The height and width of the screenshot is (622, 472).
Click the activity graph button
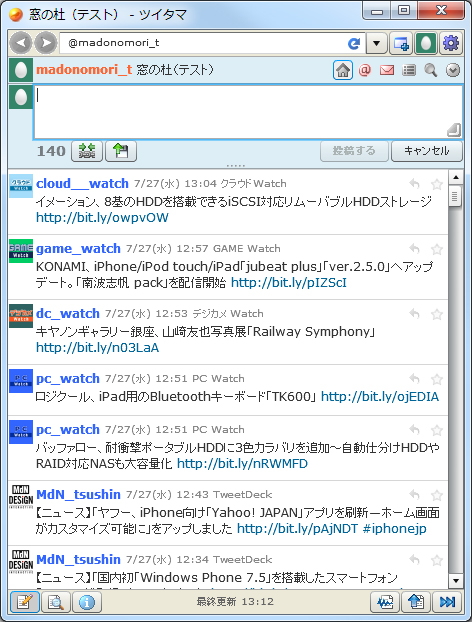385,602
